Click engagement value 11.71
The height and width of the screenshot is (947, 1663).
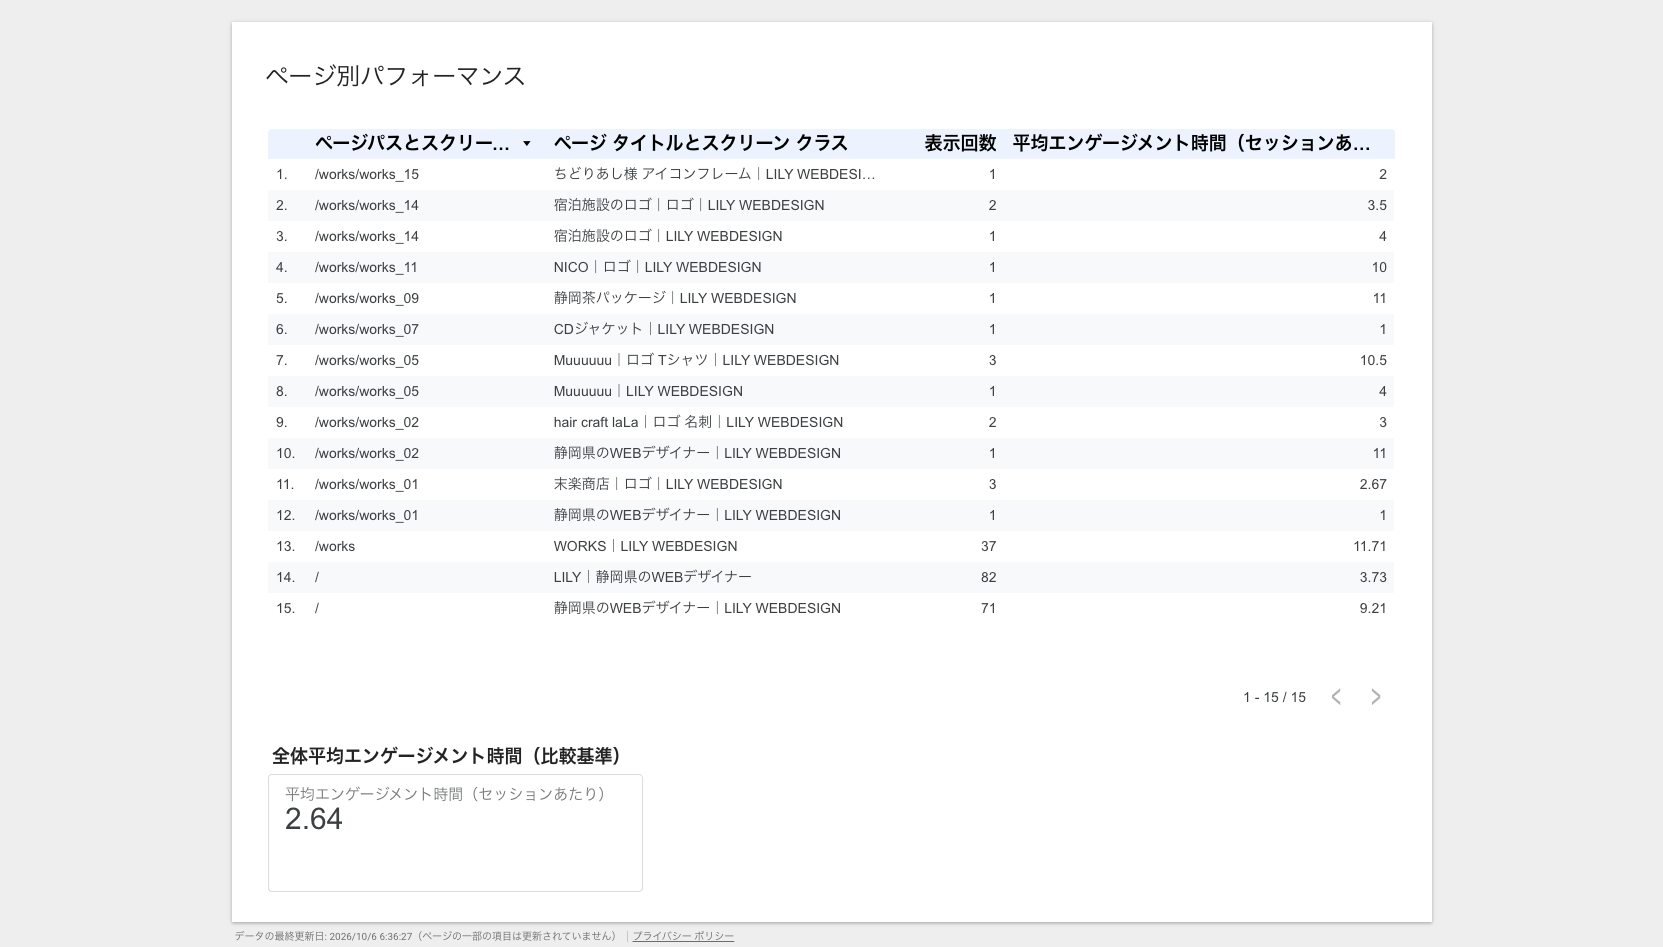coord(1370,546)
